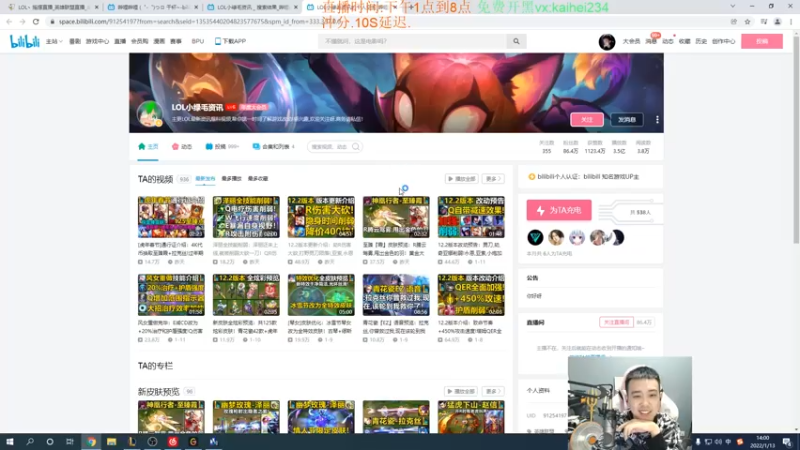Open the 12.2版本 改动预告 video thumbnail
Image resolution: width=800 pixels, height=450 pixels.
pyautogui.click(x=471, y=217)
